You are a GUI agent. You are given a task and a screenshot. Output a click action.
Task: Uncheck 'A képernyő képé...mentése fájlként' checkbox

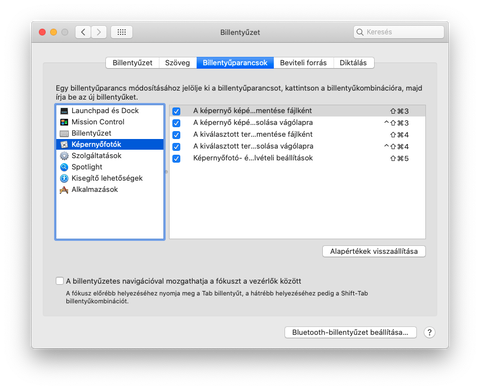[x=176, y=111]
